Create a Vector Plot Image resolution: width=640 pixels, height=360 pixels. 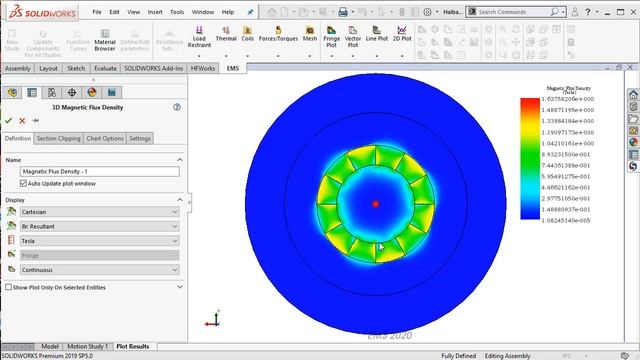tap(353, 37)
